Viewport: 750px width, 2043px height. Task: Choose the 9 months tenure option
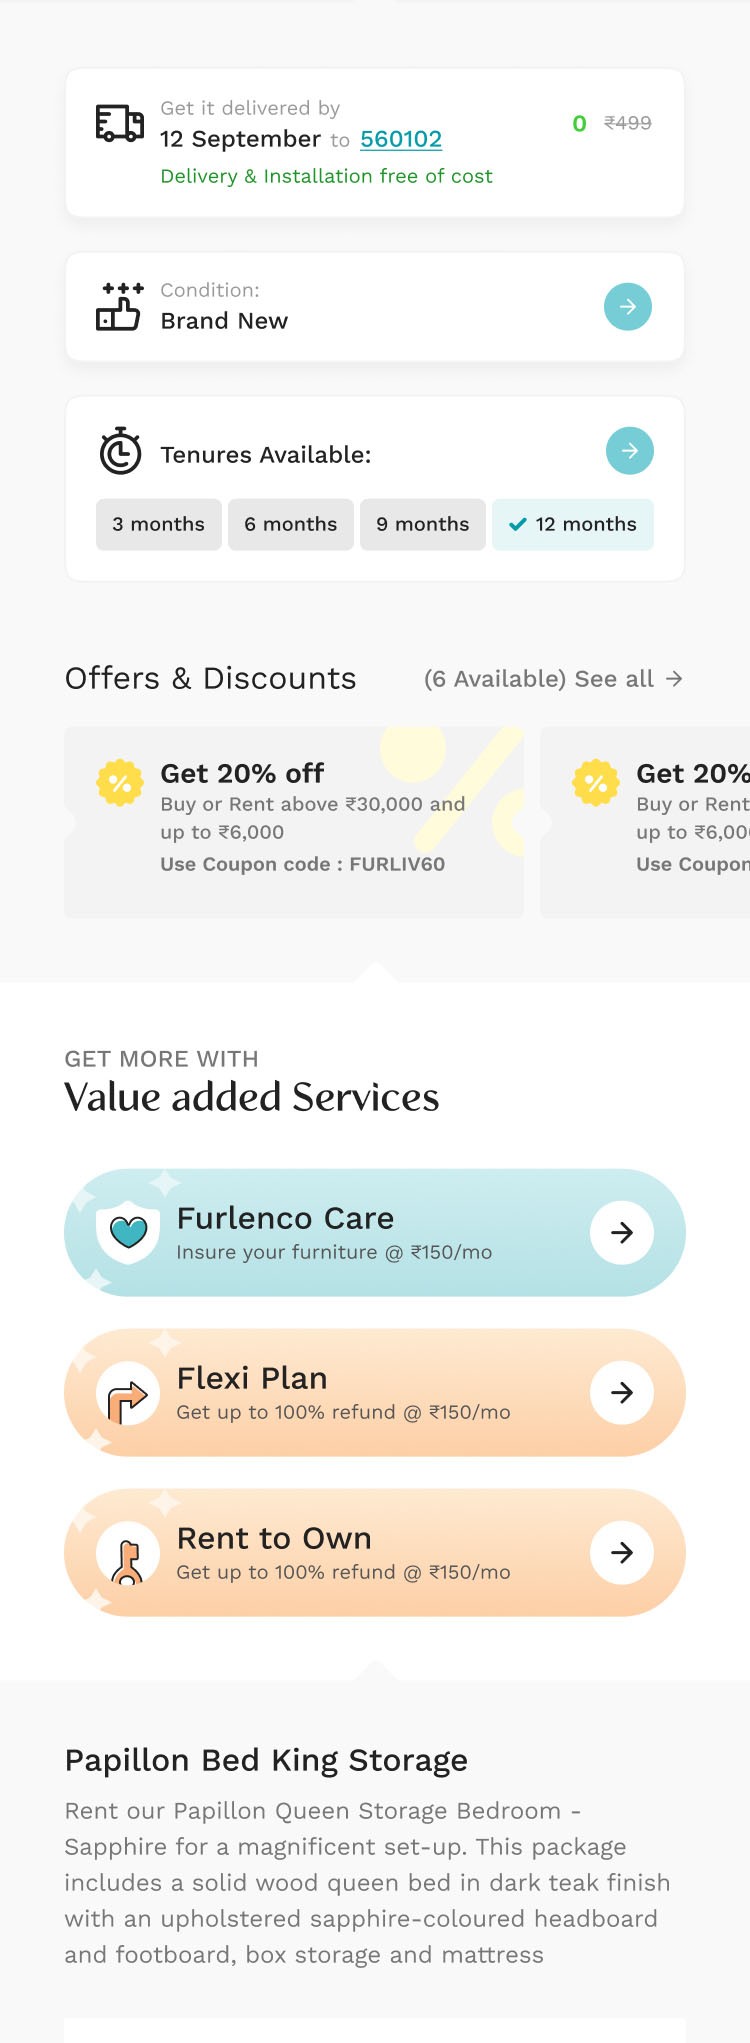coord(422,524)
